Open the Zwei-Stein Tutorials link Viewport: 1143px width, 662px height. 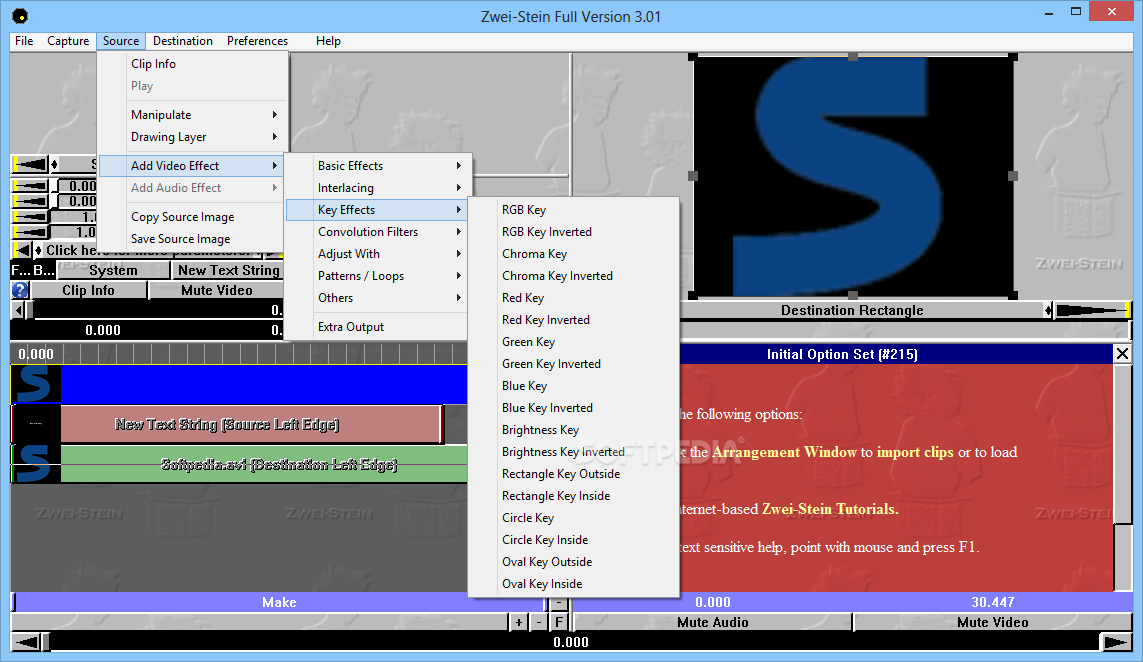(x=830, y=509)
